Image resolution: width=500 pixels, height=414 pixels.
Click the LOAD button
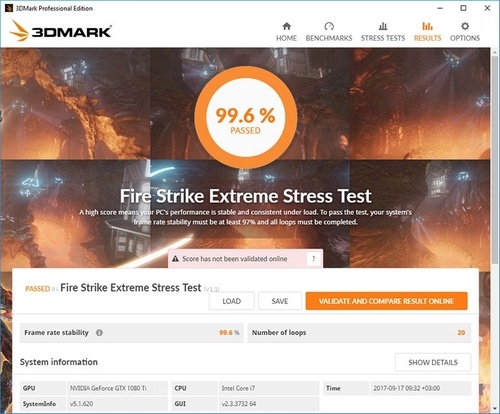click(x=232, y=301)
